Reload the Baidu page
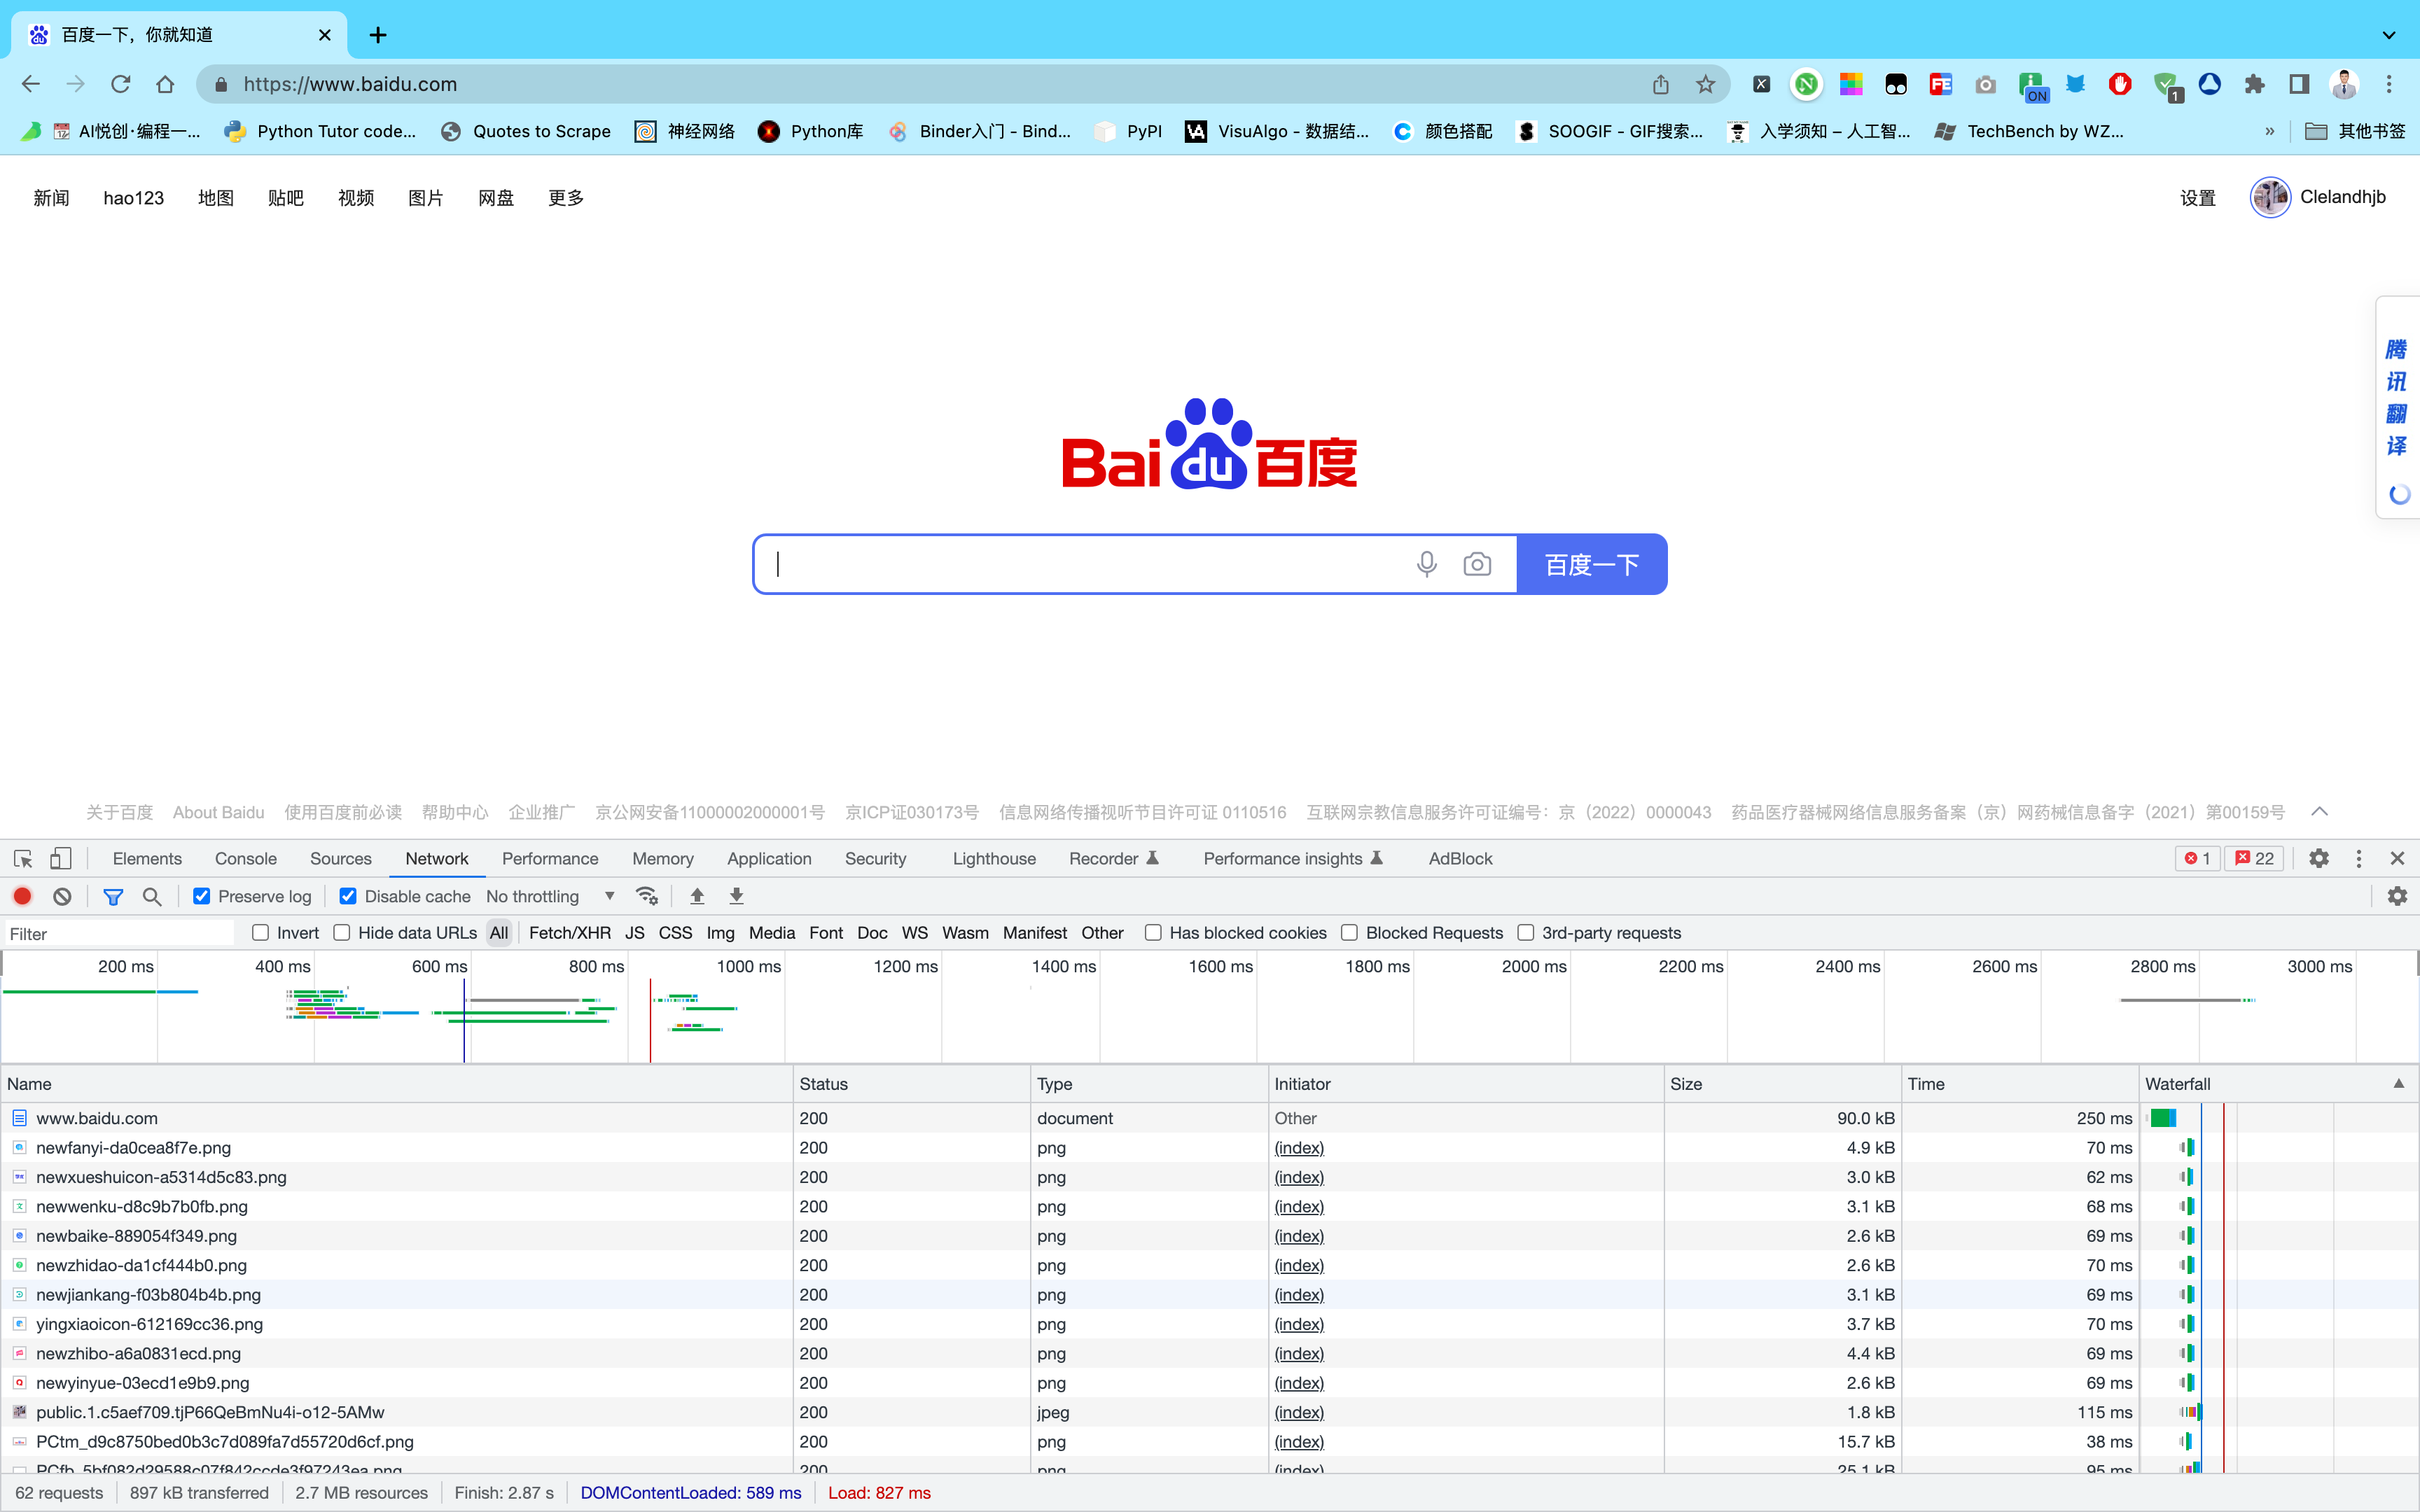 (x=121, y=84)
